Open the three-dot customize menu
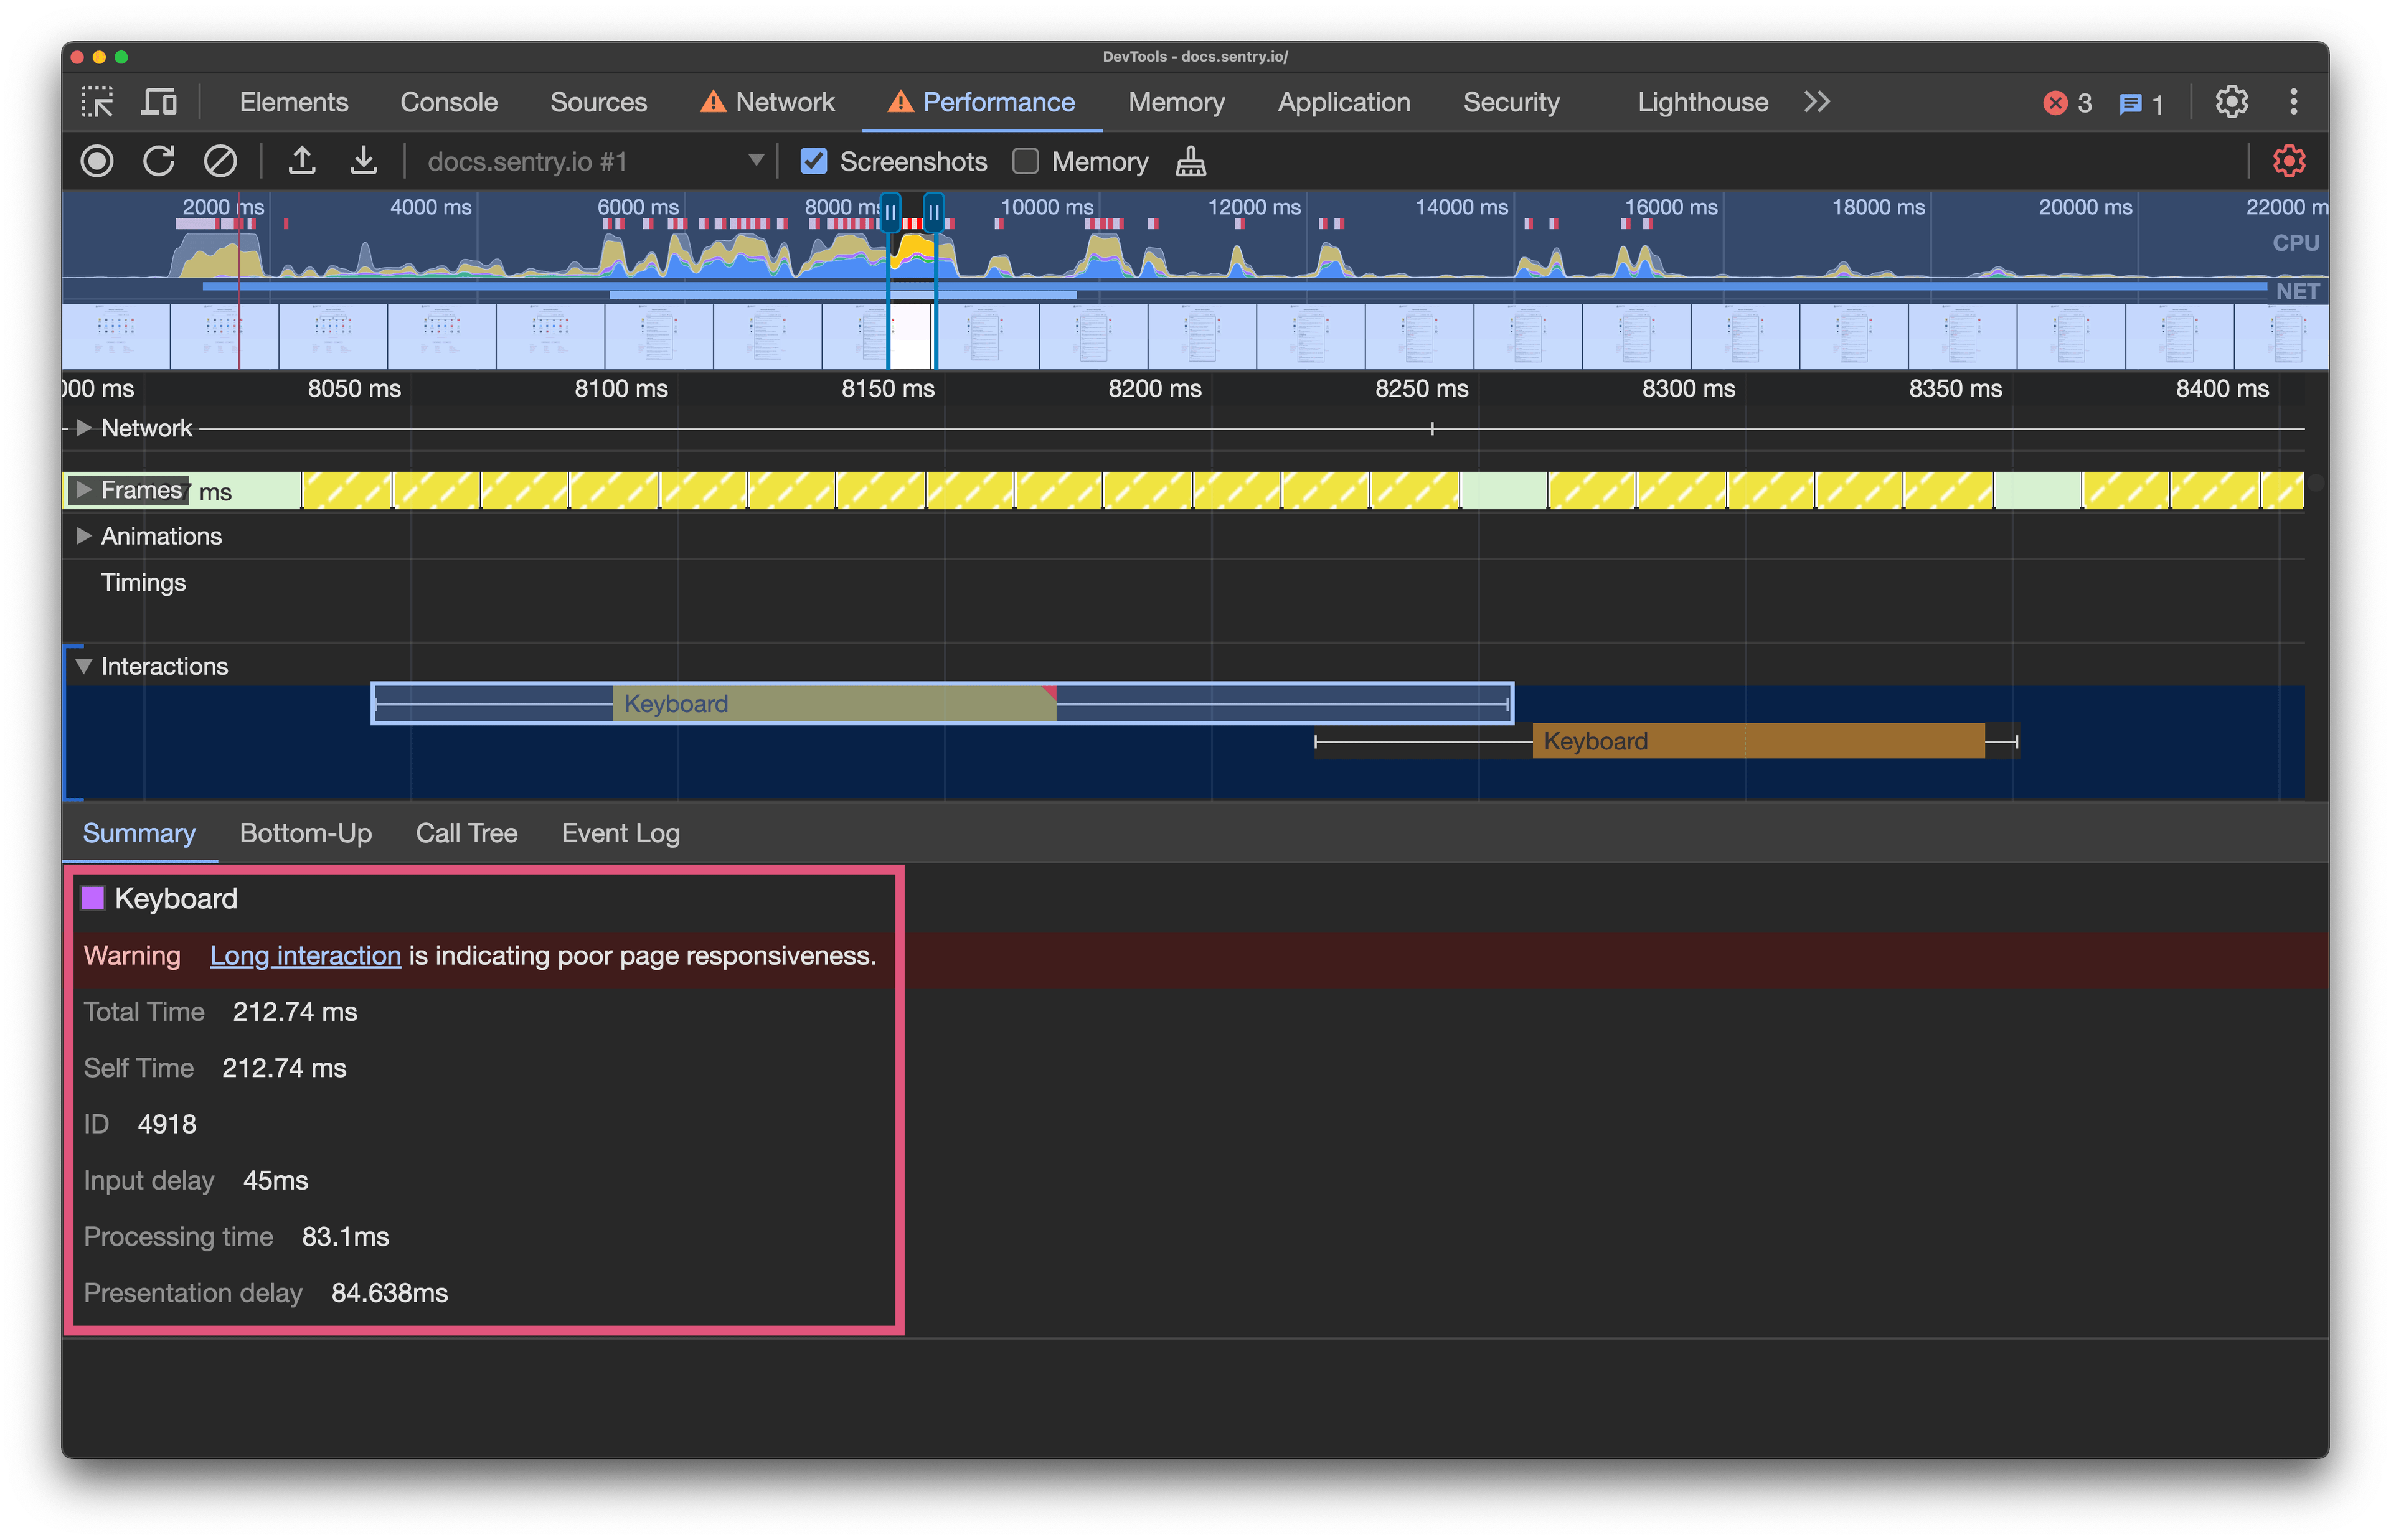Image resolution: width=2391 pixels, height=1540 pixels. [2294, 102]
